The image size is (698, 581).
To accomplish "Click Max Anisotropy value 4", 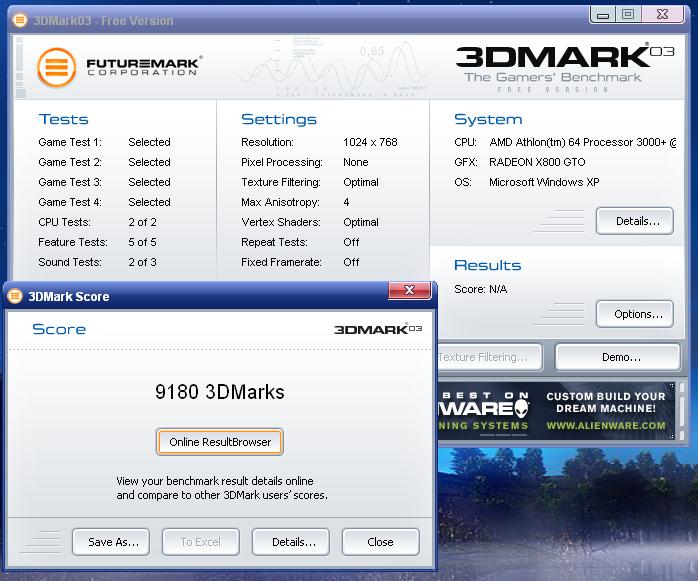I will [346, 202].
